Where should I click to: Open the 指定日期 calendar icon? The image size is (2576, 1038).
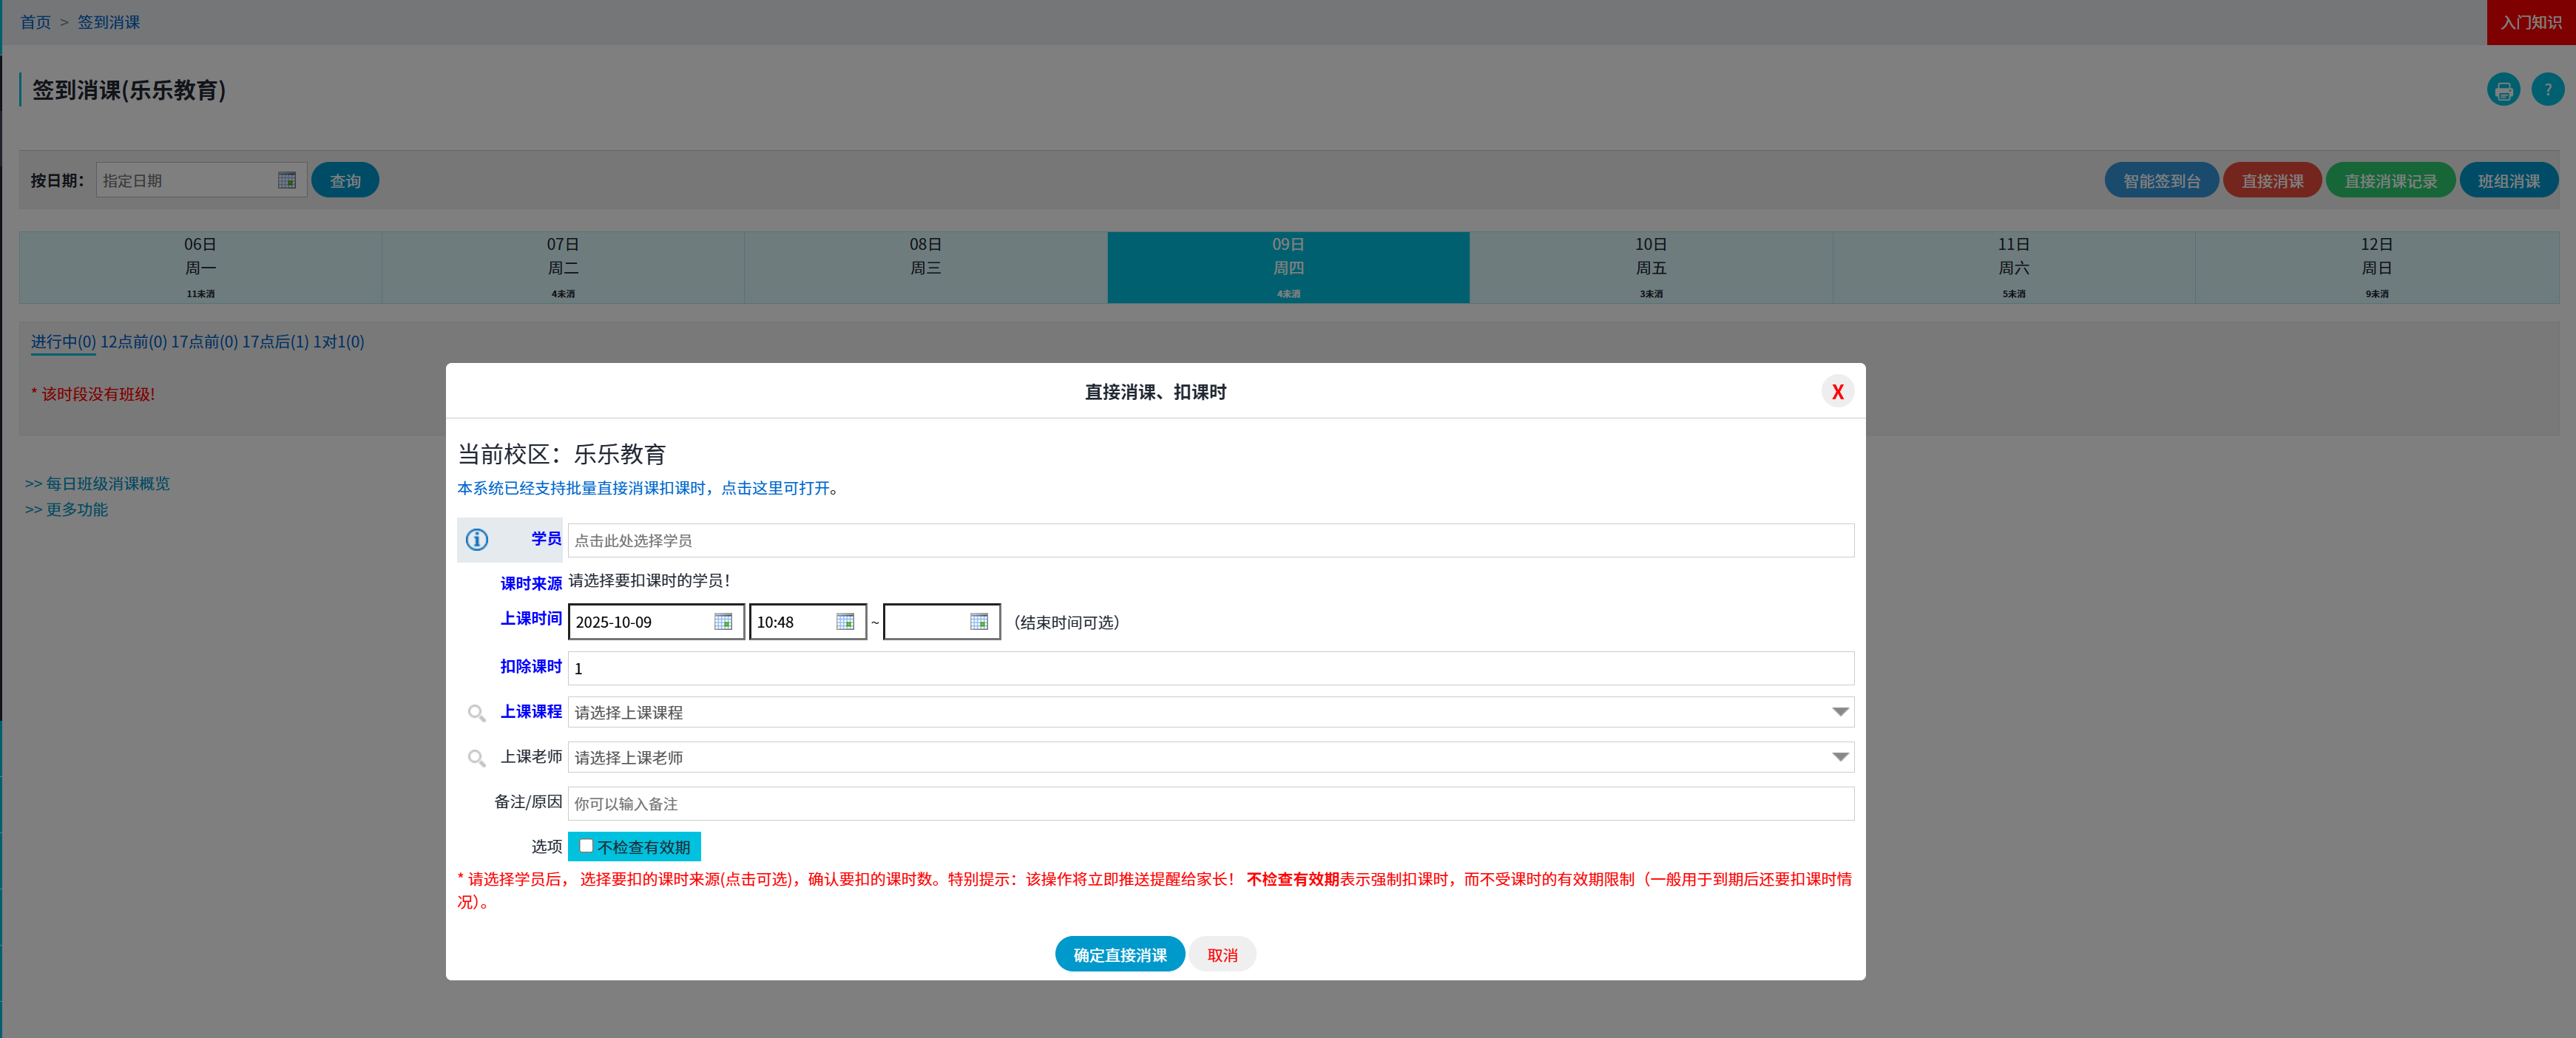tap(287, 181)
